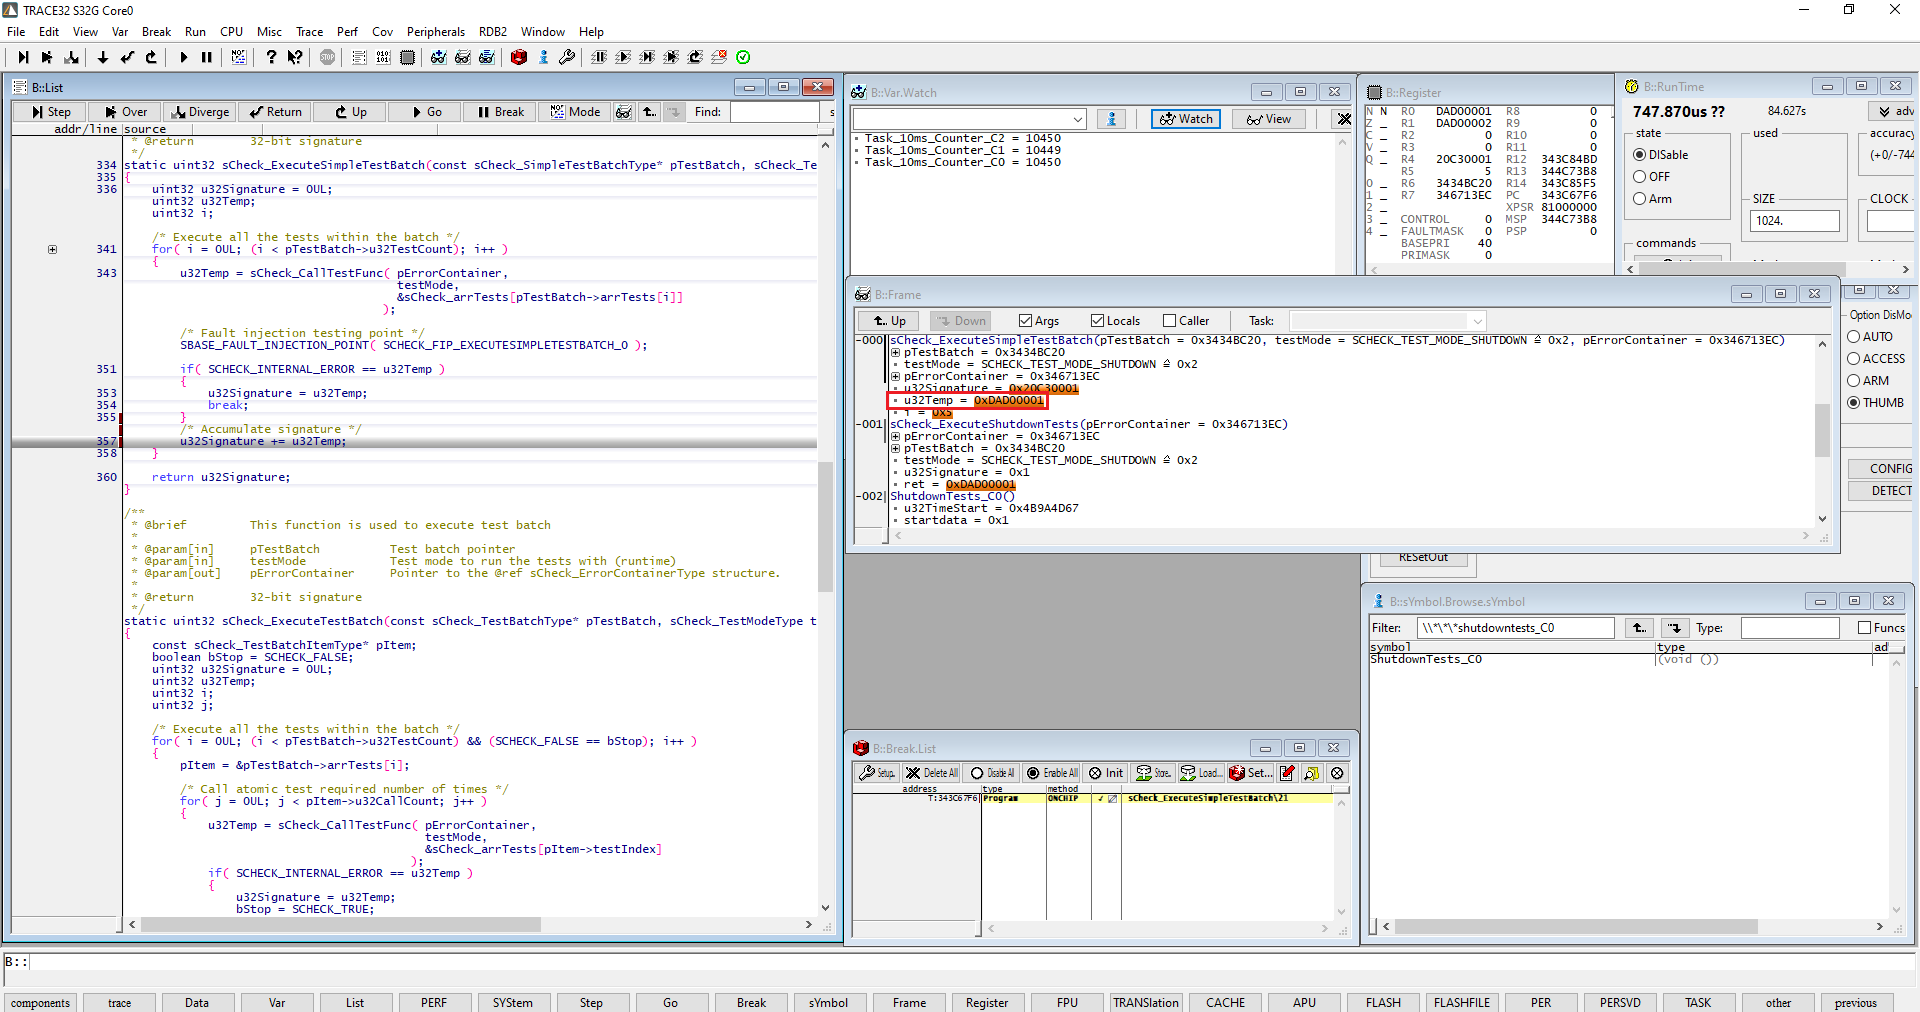Click the Diverge button in B::List
The image size is (1920, 1012).
point(200,112)
